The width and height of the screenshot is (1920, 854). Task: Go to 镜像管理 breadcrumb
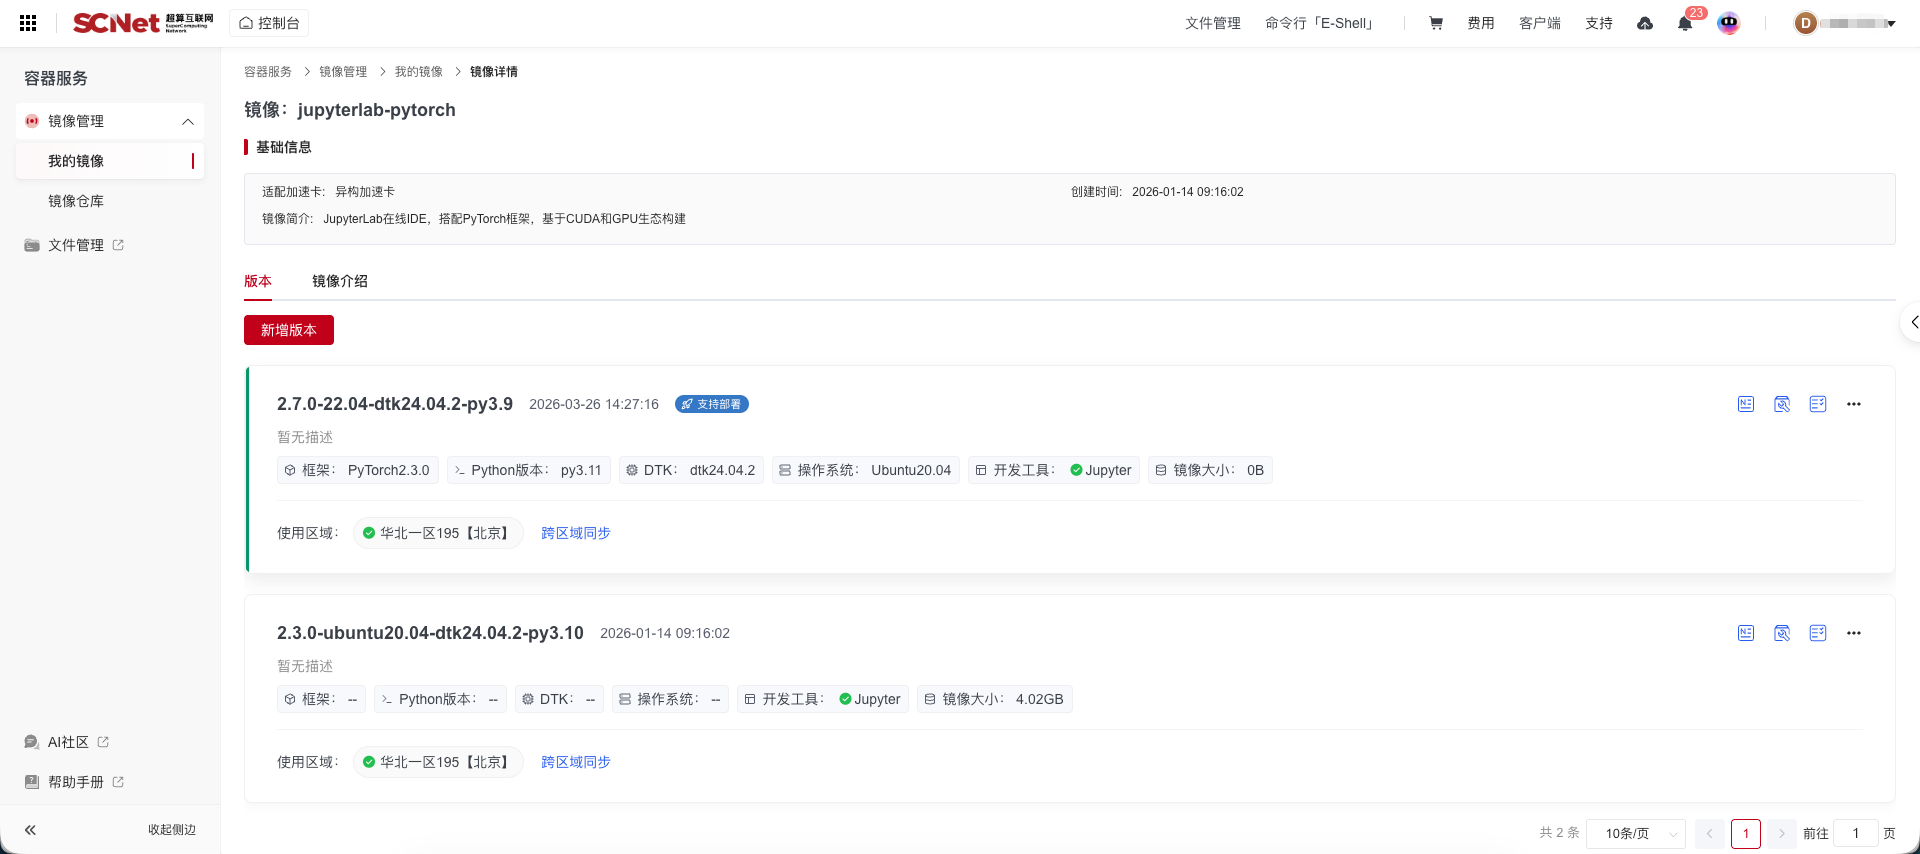[x=343, y=72]
